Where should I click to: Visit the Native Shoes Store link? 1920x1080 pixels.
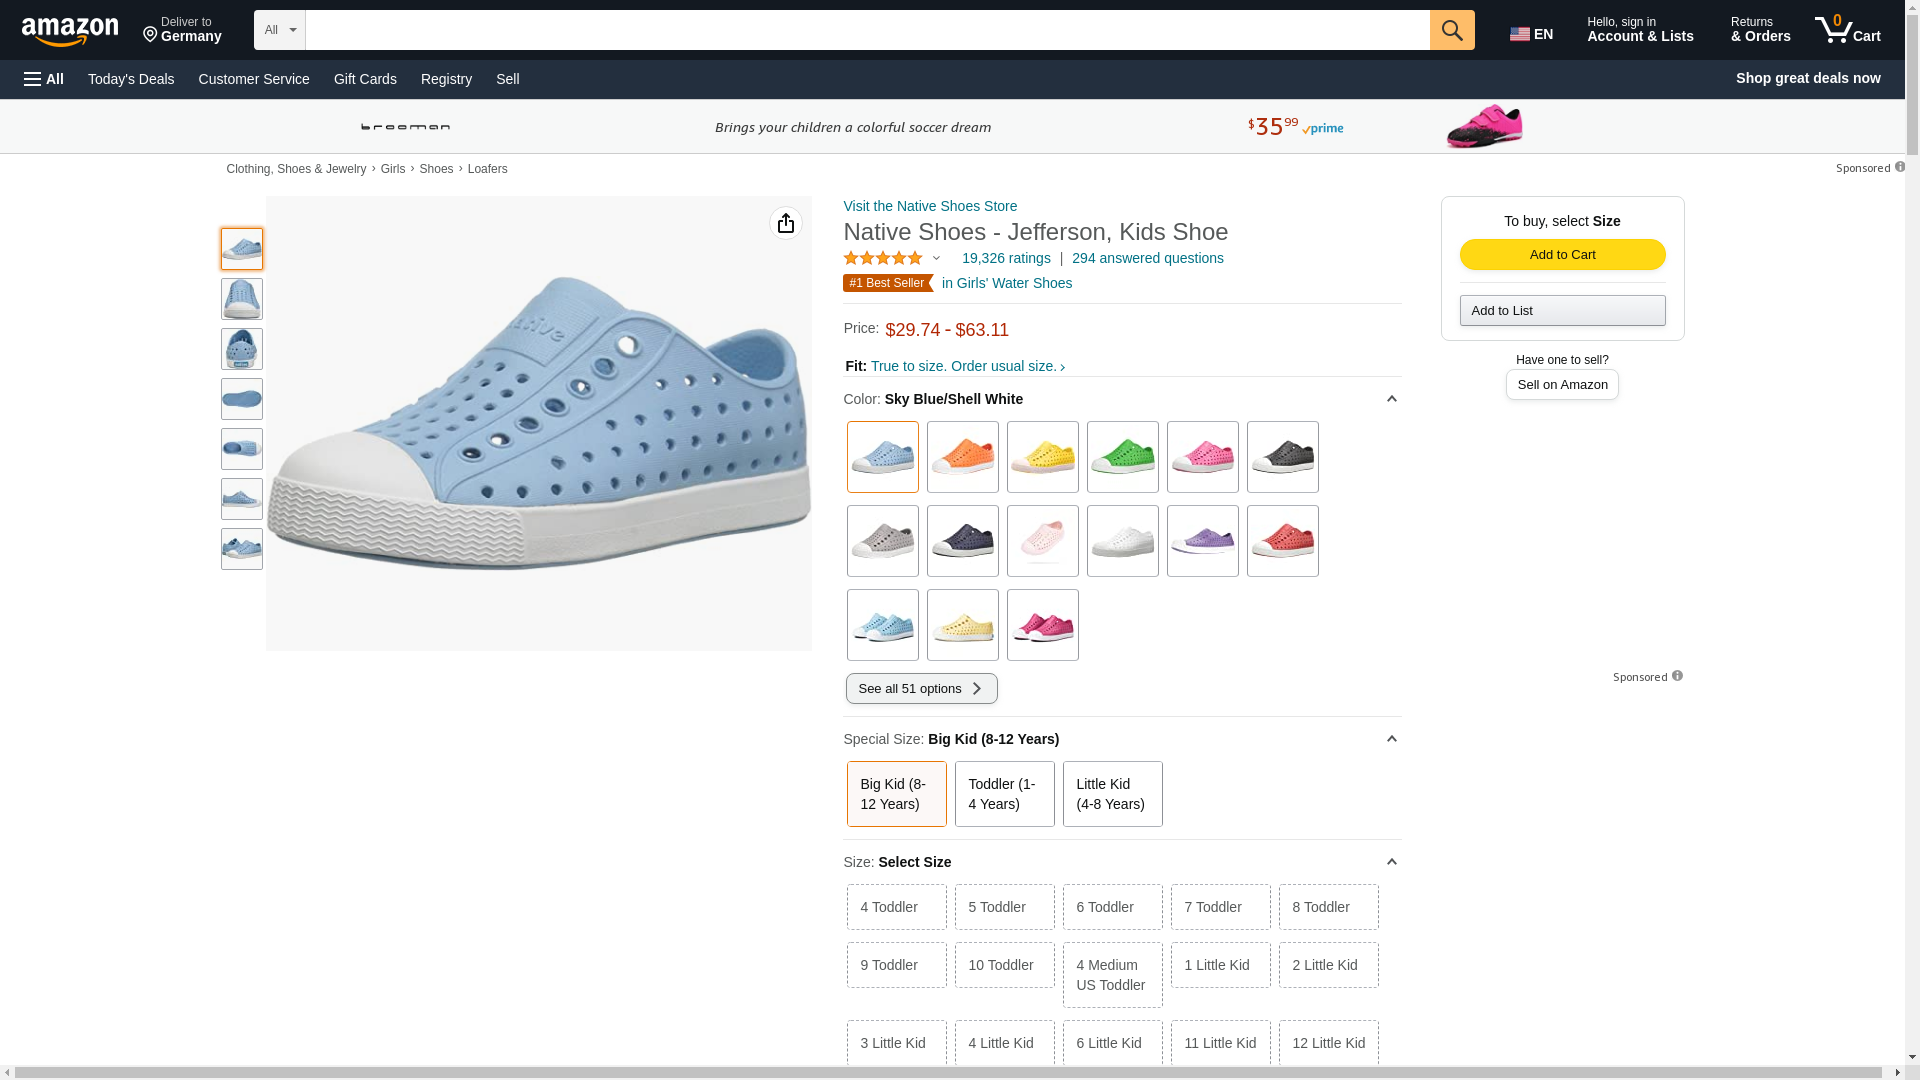(x=930, y=206)
